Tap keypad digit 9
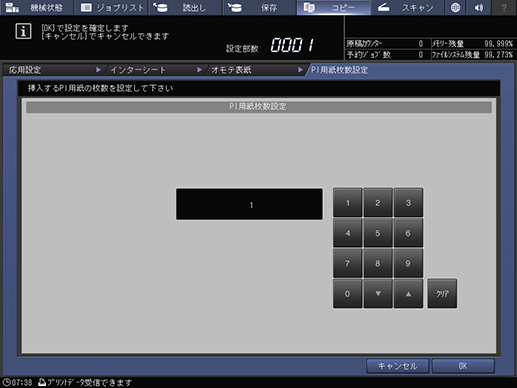 (408, 263)
